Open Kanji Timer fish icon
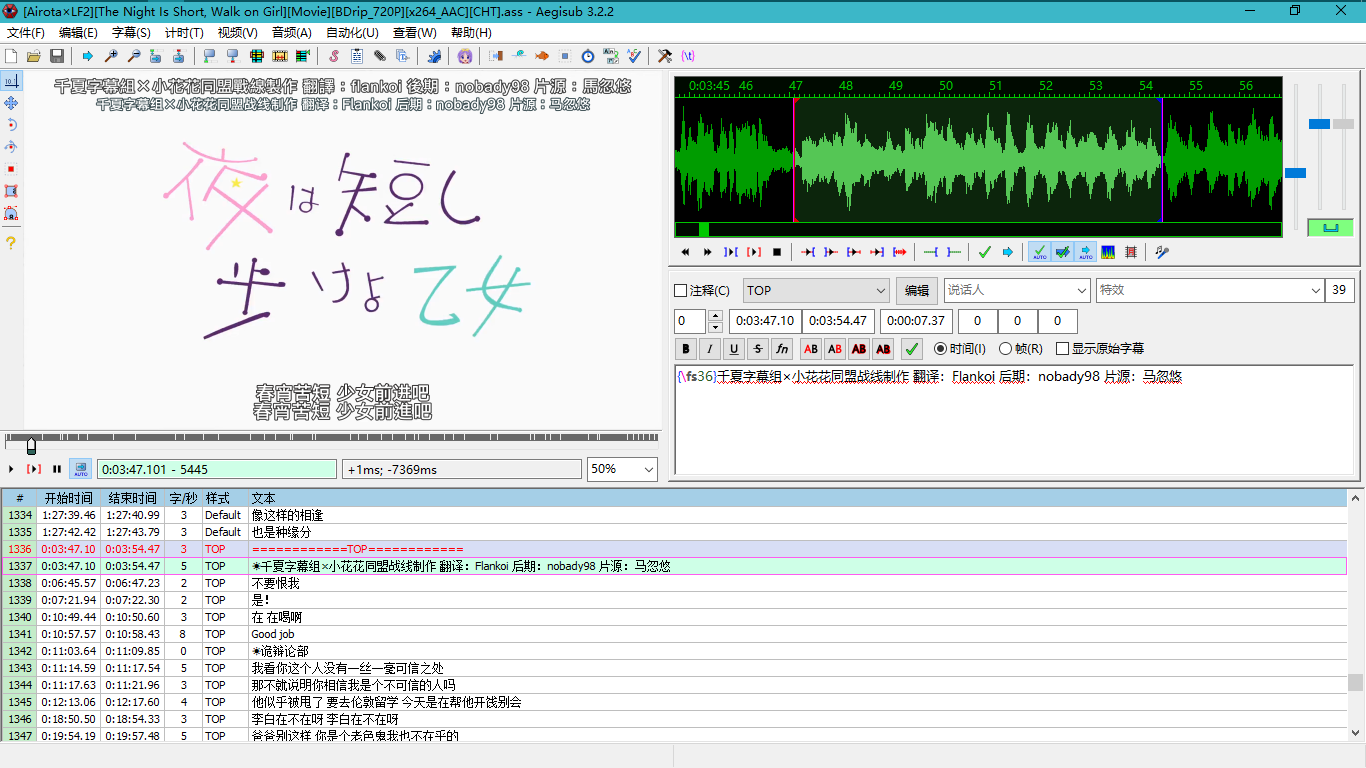This screenshot has height=768, width=1366. [542, 55]
